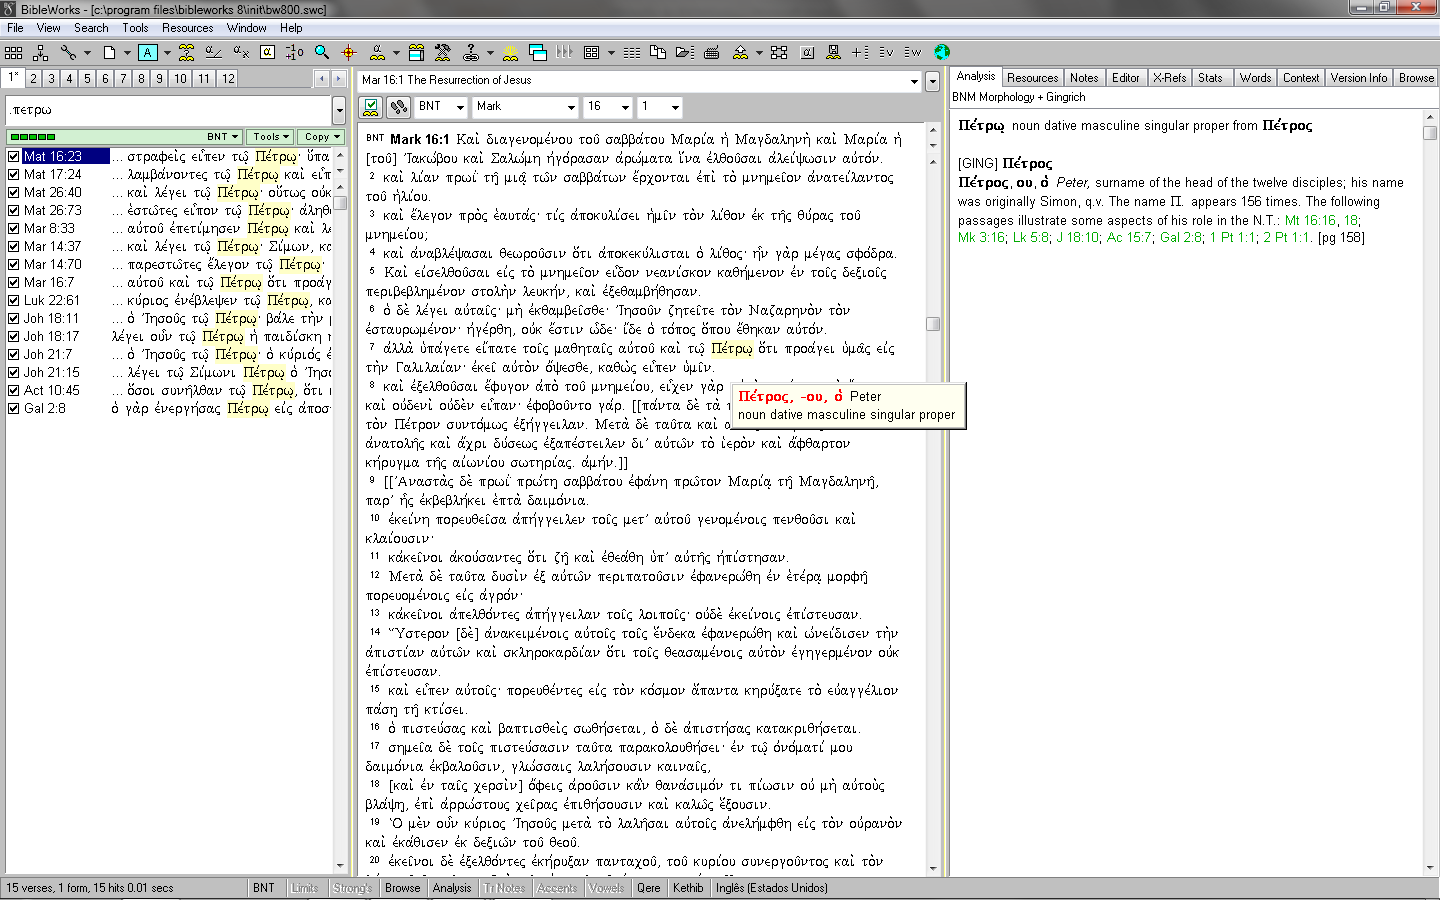Click the crossed hammer tools icon
The height and width of the screenshot is (900, 1440).
[x=443, y=52]
